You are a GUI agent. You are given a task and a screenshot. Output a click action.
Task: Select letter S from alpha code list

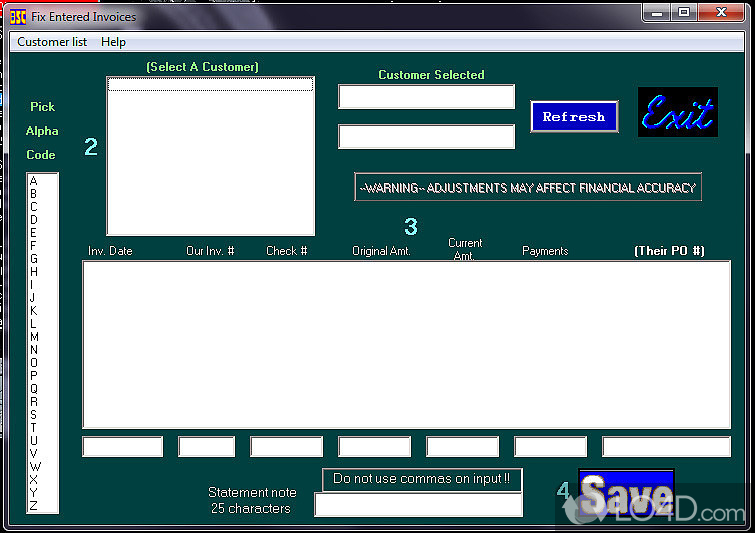pos(34,415)
